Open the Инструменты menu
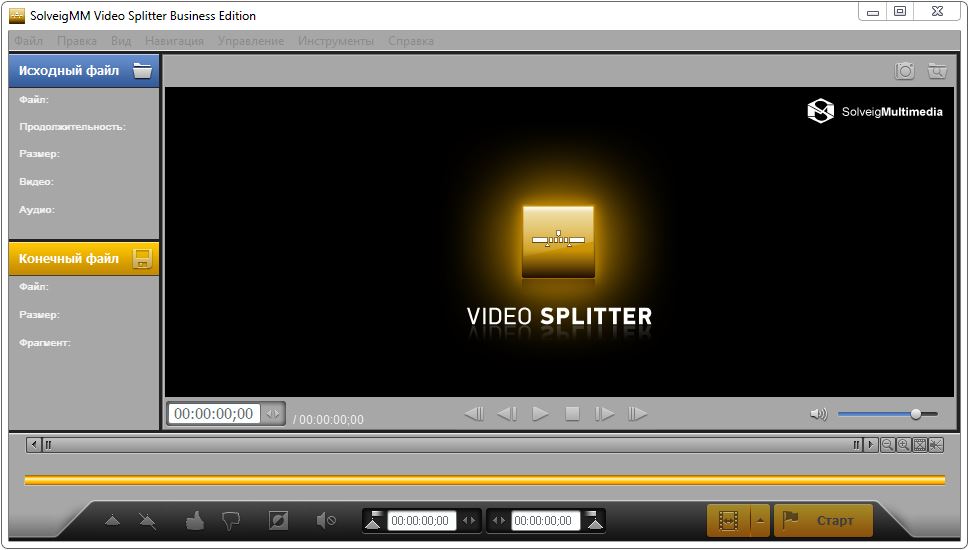969x550 pixels. click(x=336, y=41)
